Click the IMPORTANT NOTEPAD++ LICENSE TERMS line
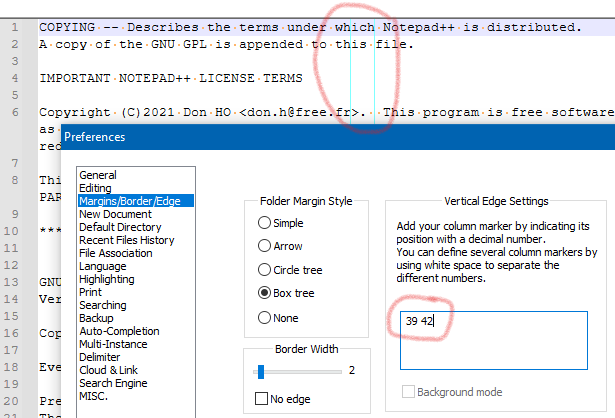 pos(171,78)
